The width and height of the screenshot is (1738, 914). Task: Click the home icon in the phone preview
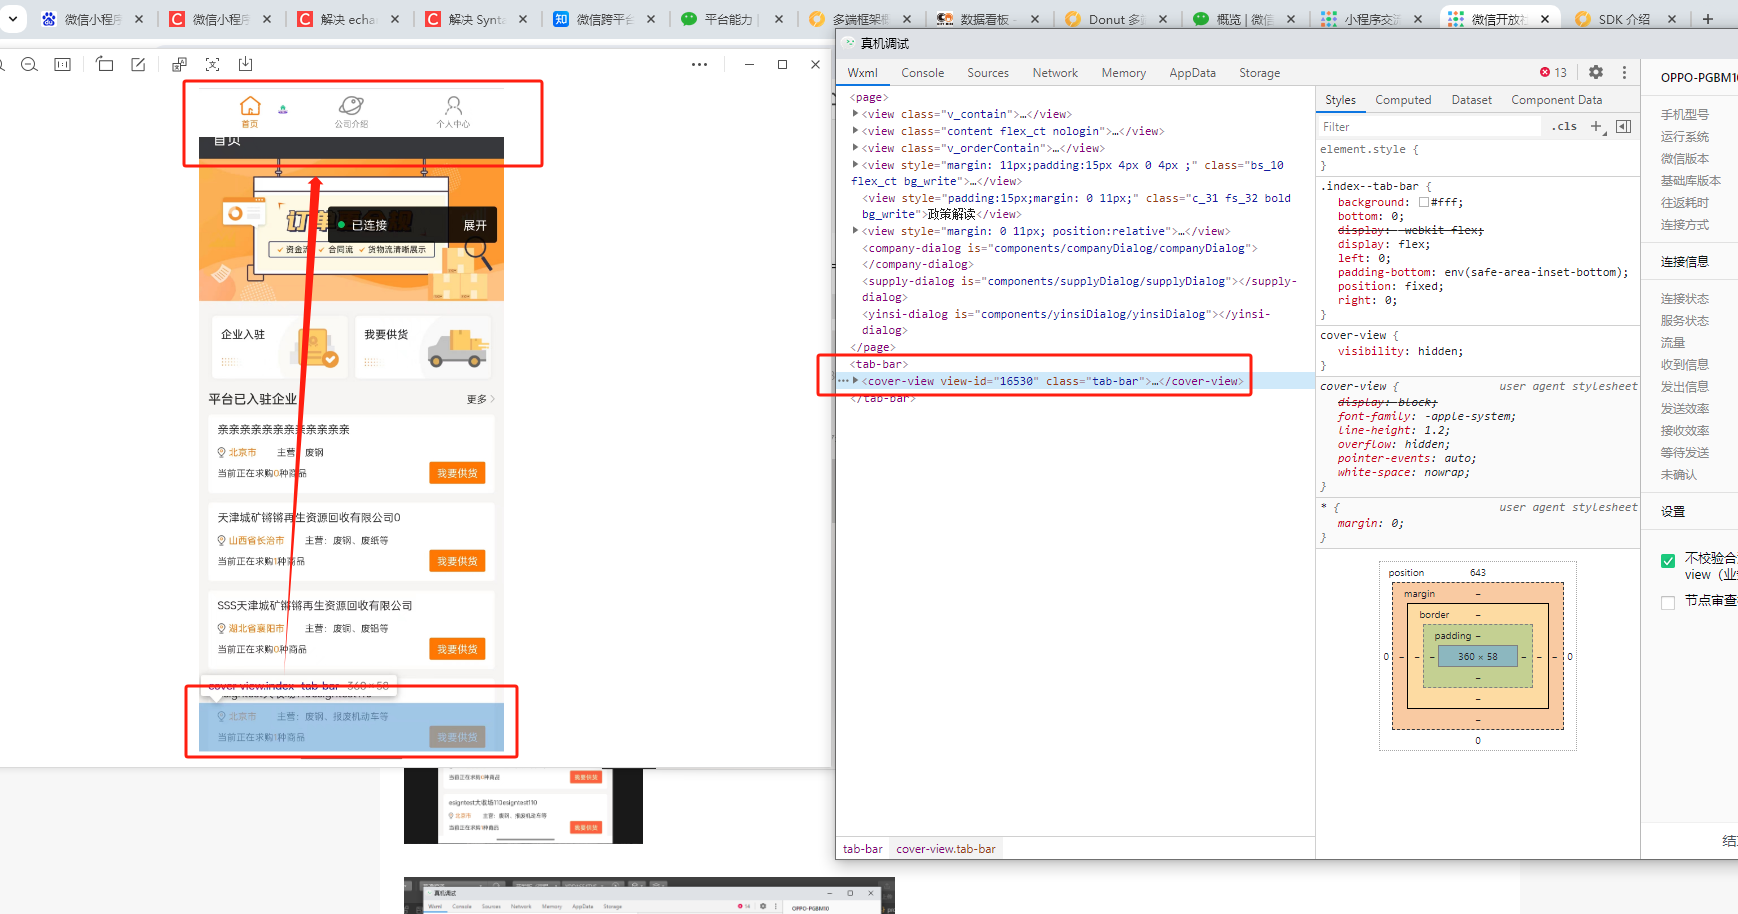coord(250,106)
